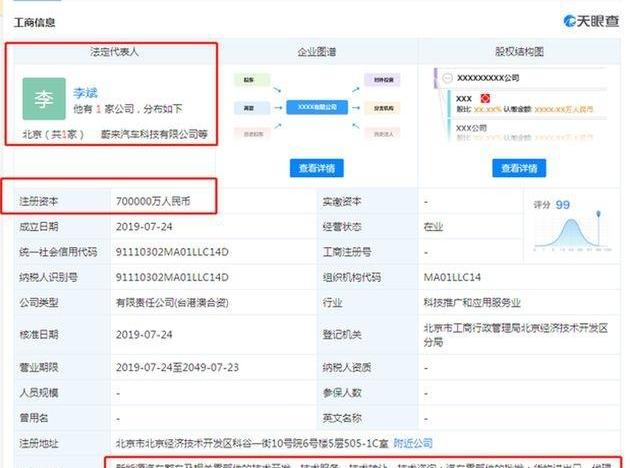Click company type 有限责任公司(台港澳合资)

tap(172, 302)
